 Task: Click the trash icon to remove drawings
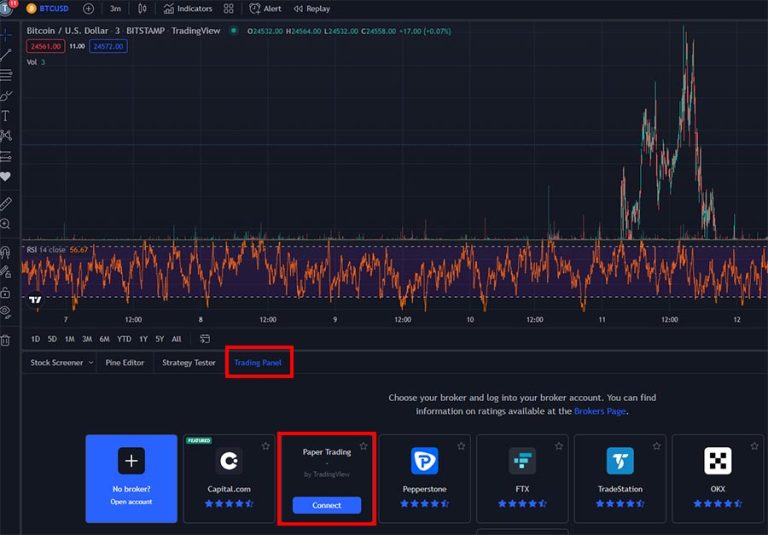6,340
